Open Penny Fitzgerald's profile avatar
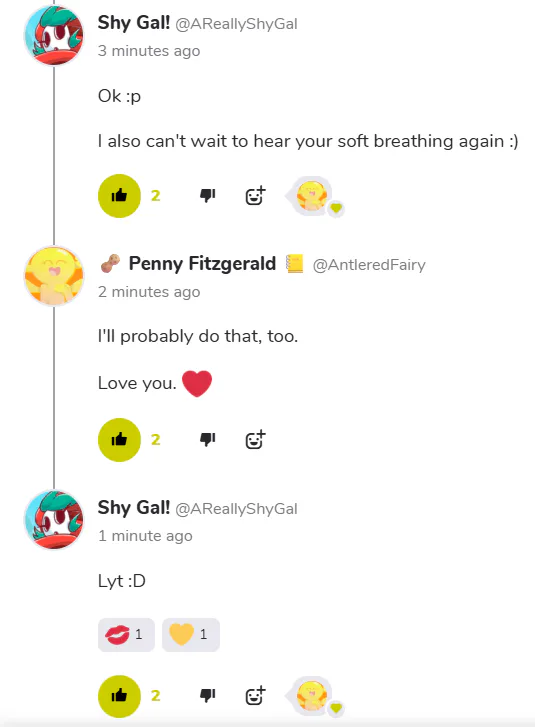 pos(54,276)
